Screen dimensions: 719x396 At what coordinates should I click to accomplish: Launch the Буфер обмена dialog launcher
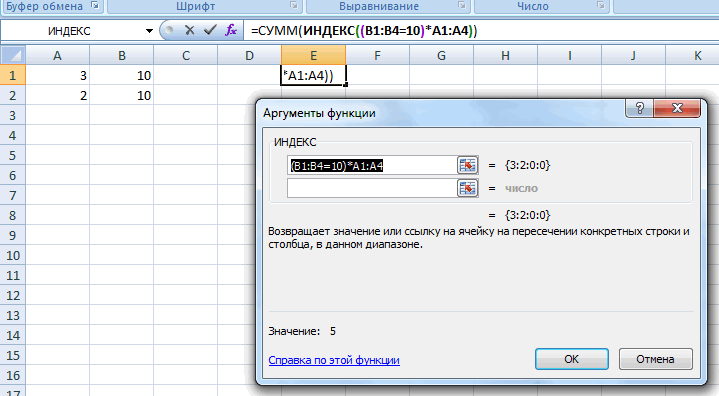[x=95, y=6]
